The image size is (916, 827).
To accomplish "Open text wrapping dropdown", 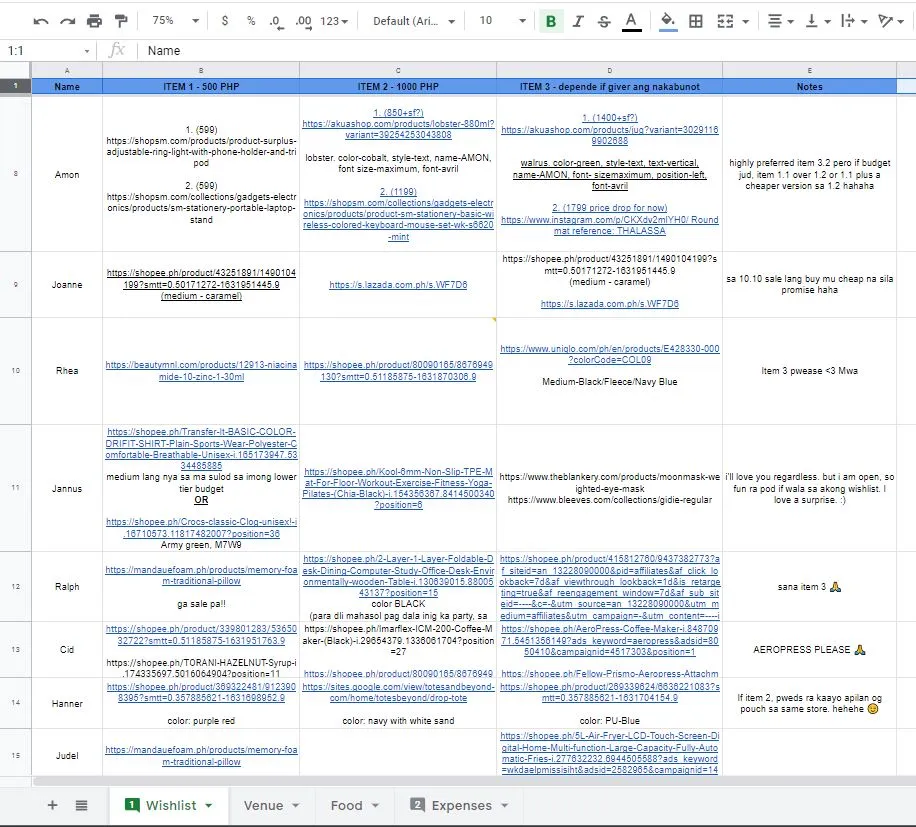I will (x=853, y=22).
